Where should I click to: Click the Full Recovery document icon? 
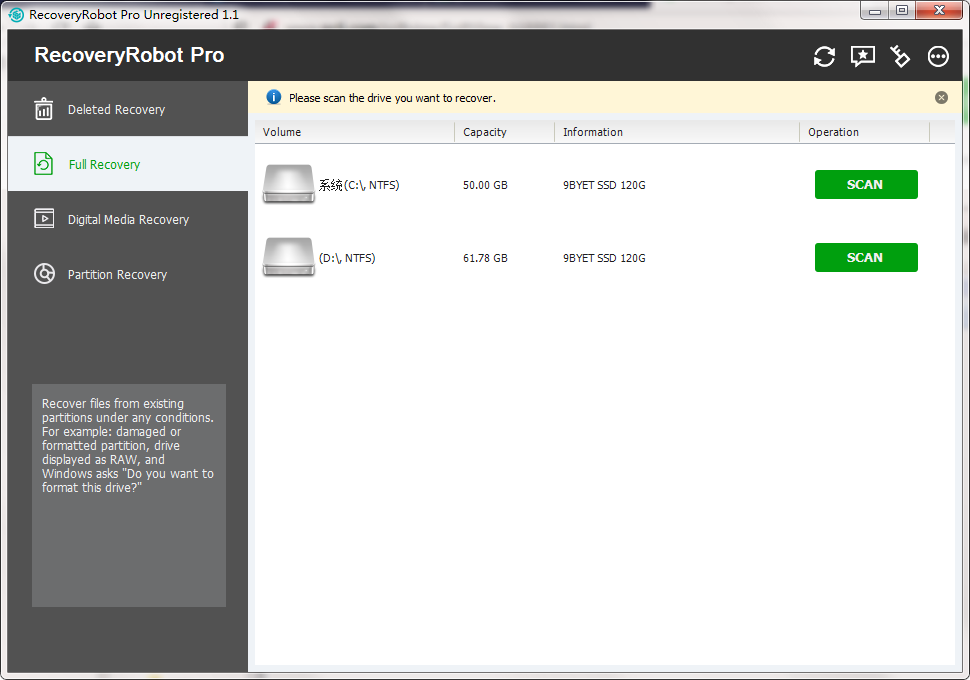(43, 164)
